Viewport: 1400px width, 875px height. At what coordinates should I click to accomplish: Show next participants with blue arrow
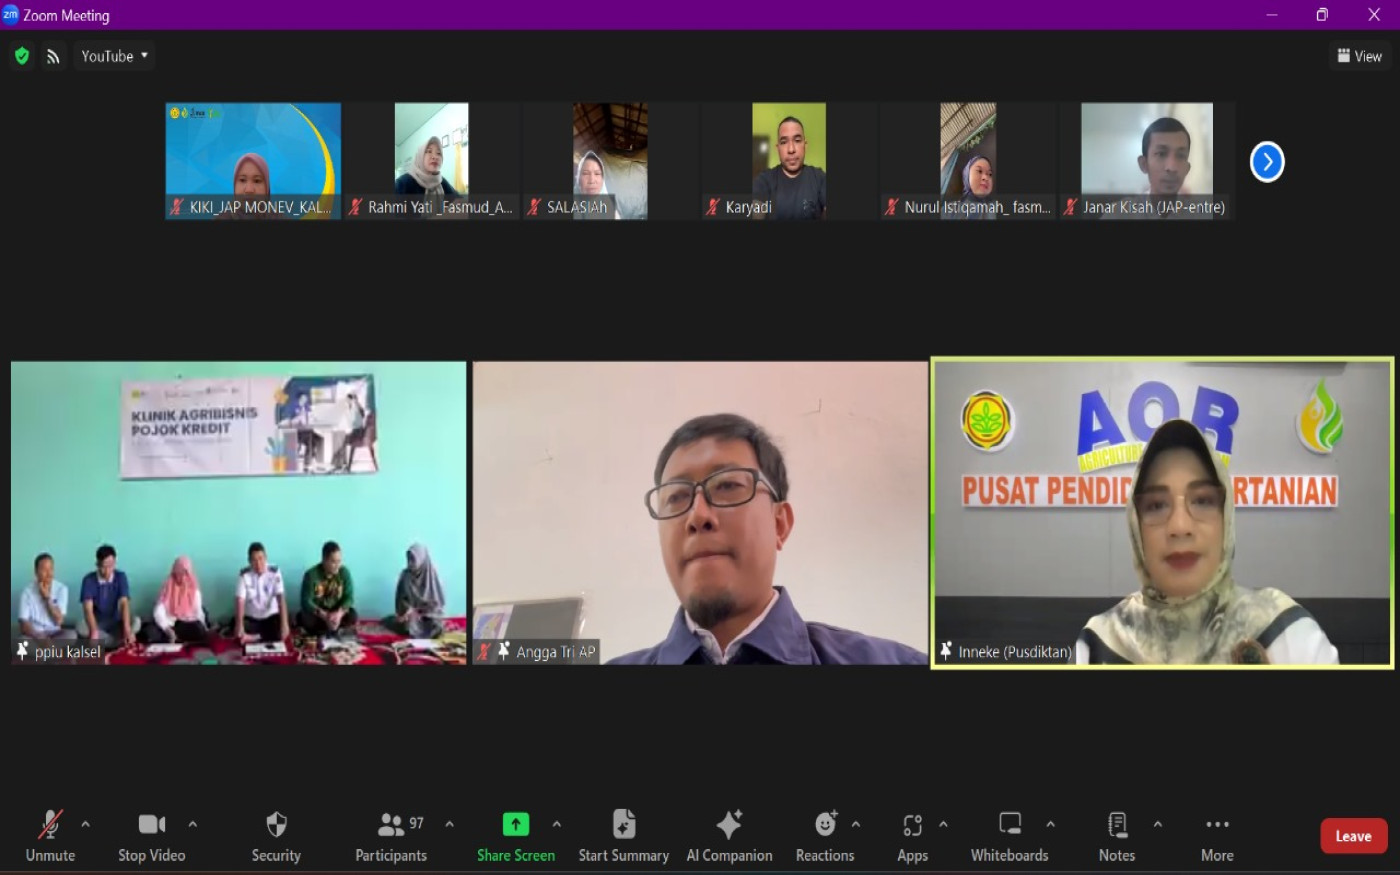tap(1266, 162)
